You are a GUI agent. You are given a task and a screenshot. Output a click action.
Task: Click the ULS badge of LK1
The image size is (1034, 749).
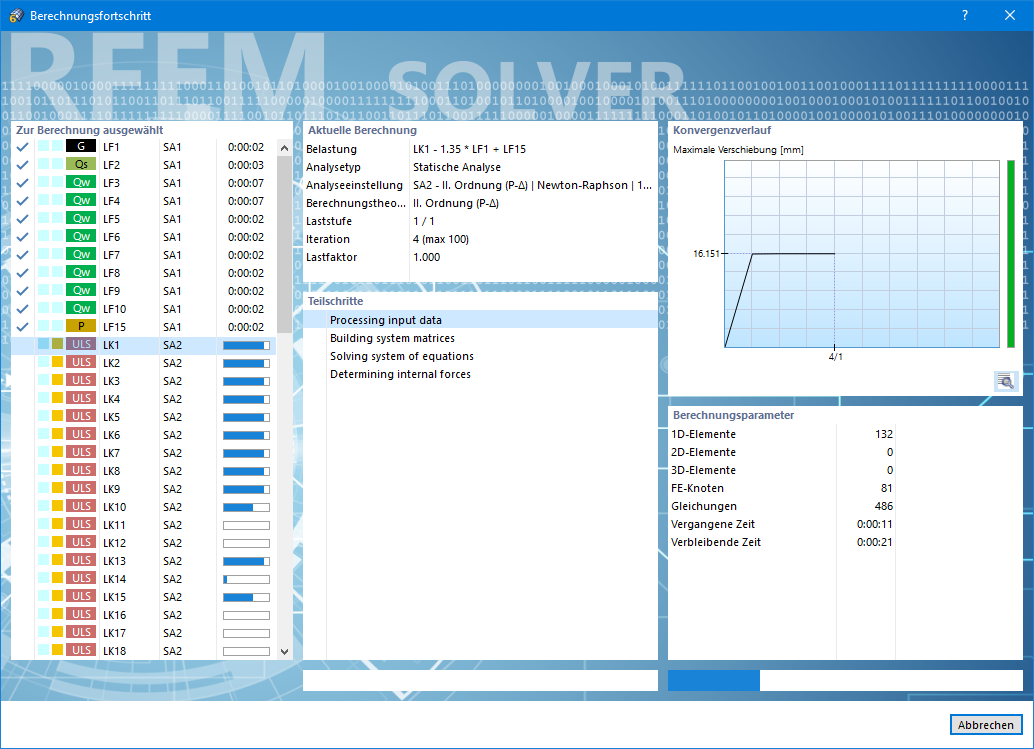(81, 344)
